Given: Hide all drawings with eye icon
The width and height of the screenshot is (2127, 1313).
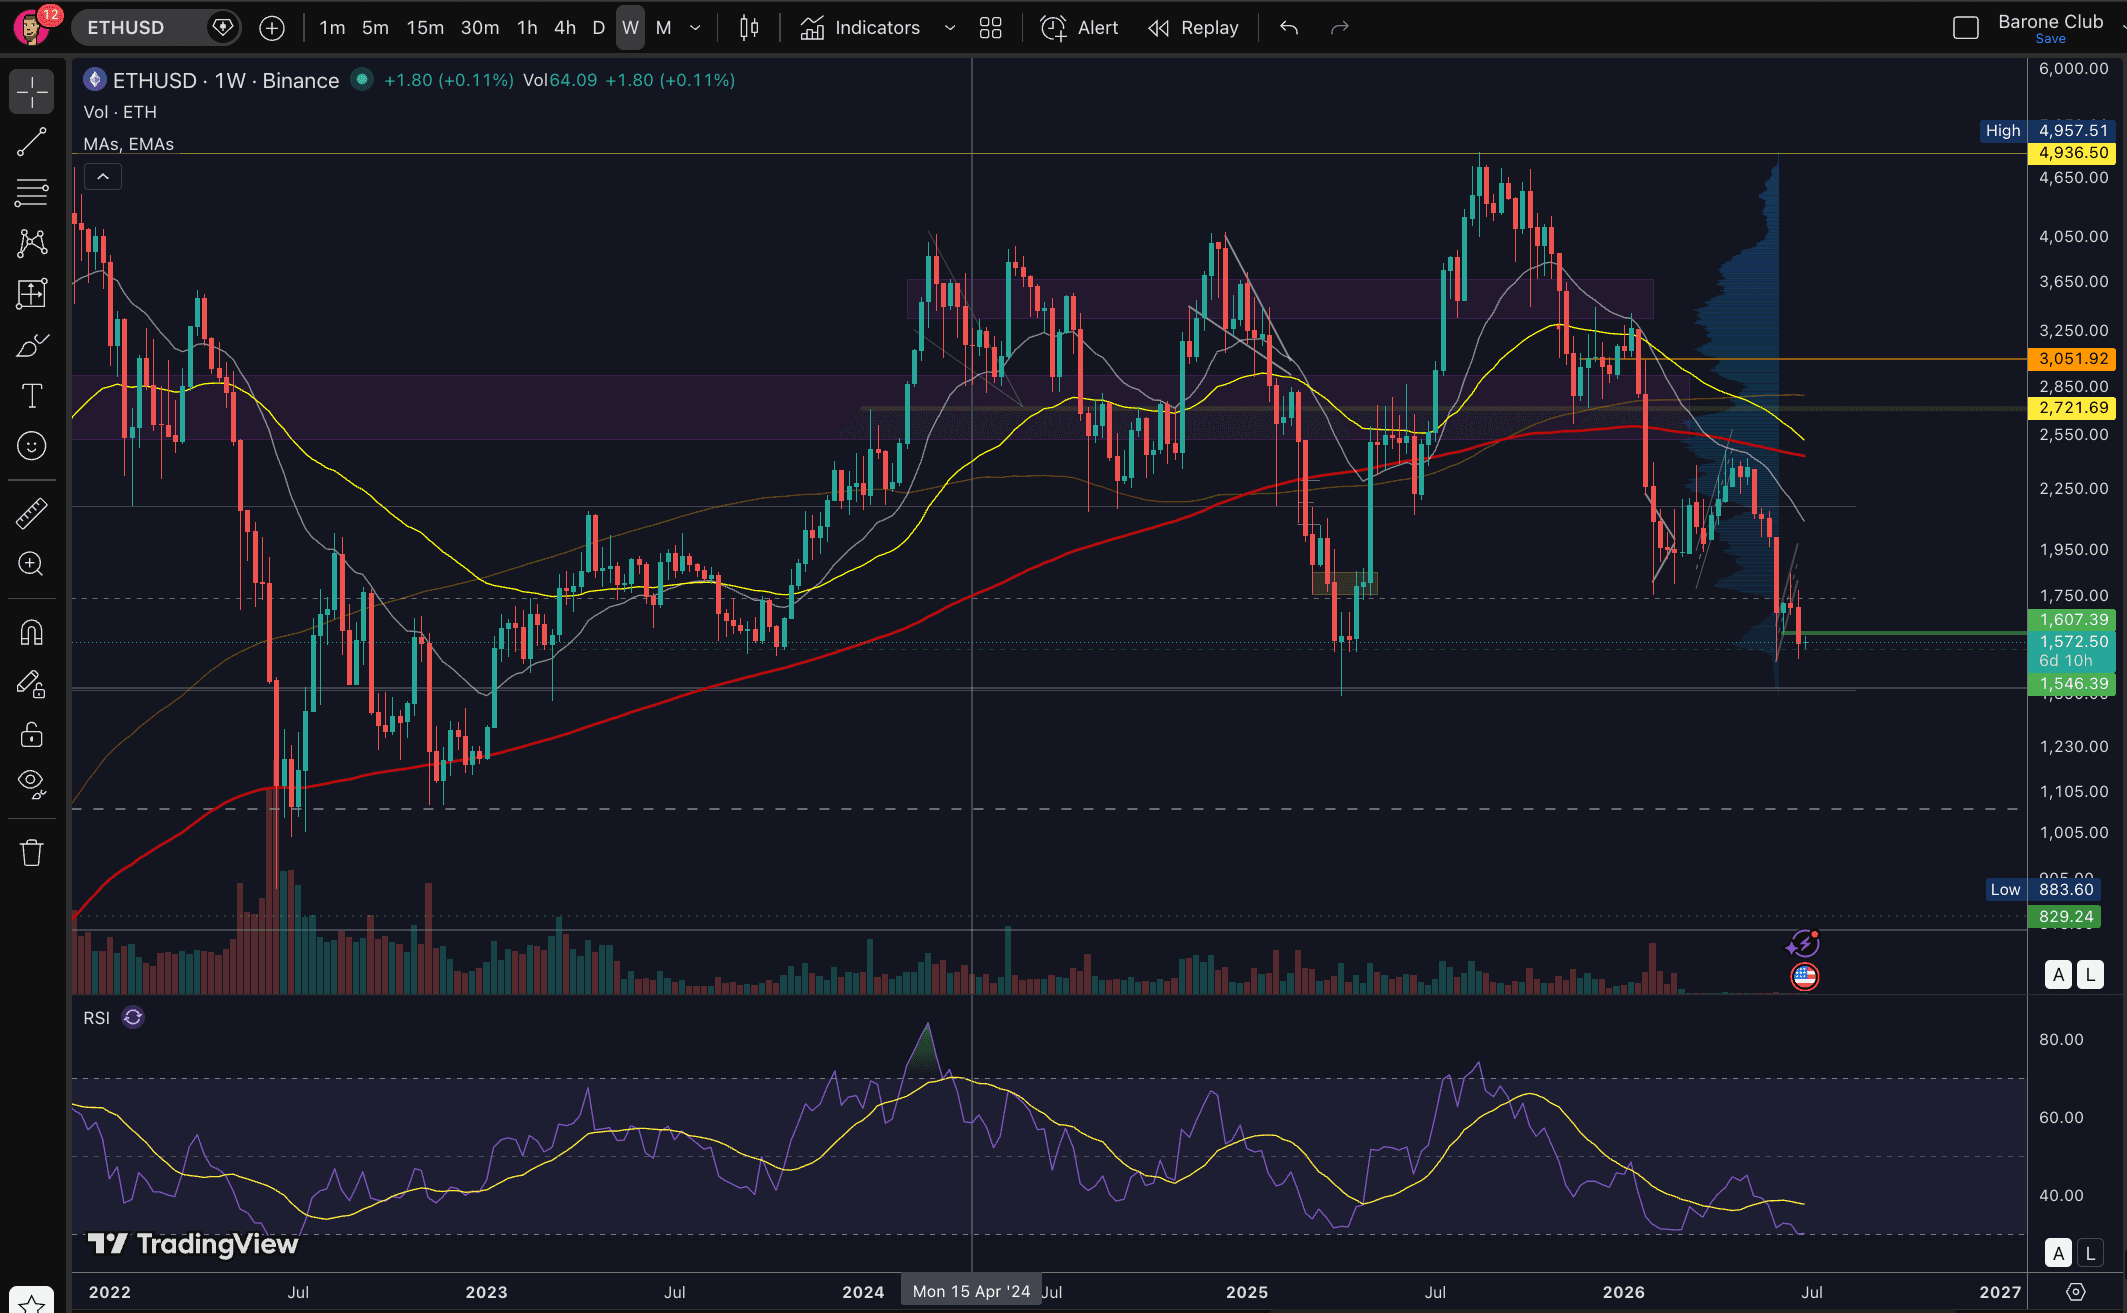Looking at the screenshot, I should coord(32,784).
